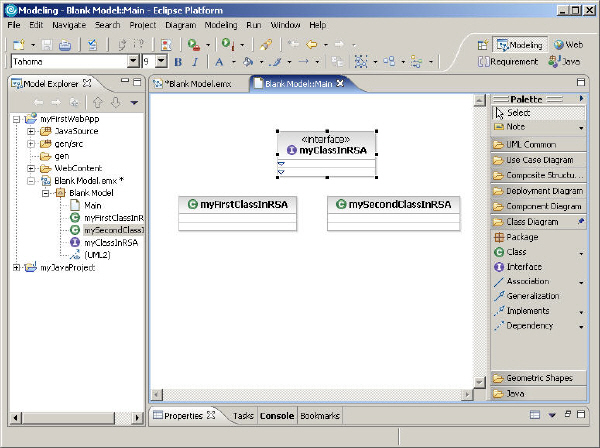Close the Blank Model::Main editor tab

click(x=340, y=83)
